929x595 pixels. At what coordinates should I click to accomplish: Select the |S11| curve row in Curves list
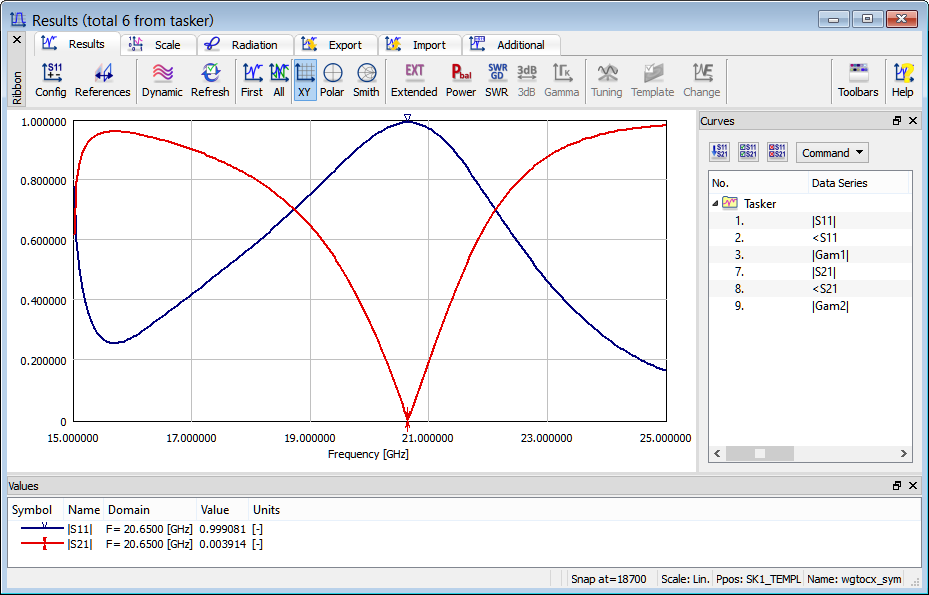[810, 221]
